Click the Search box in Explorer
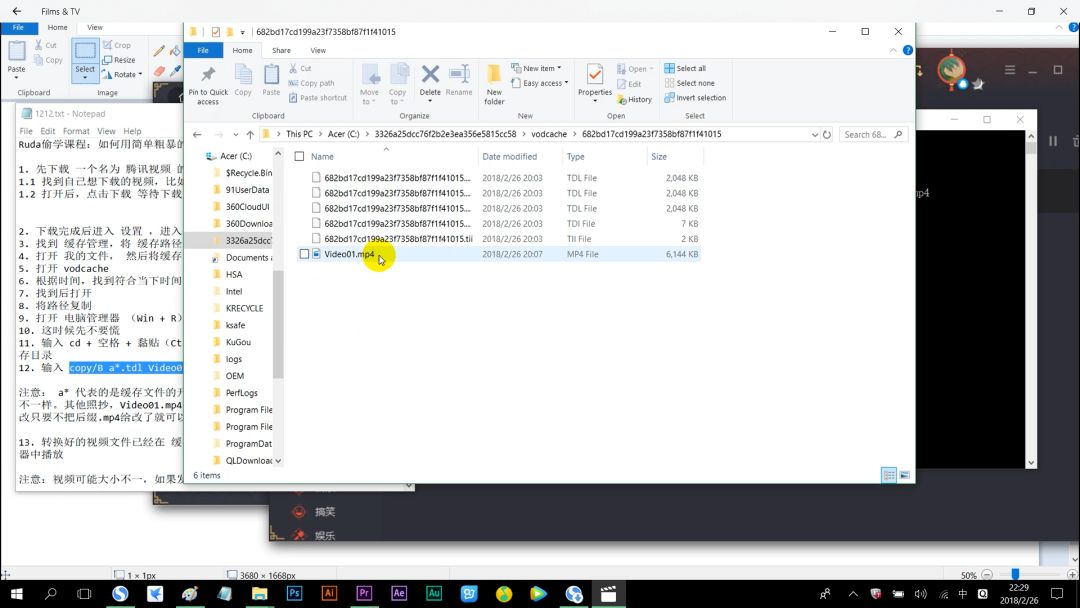 (873, 134)
